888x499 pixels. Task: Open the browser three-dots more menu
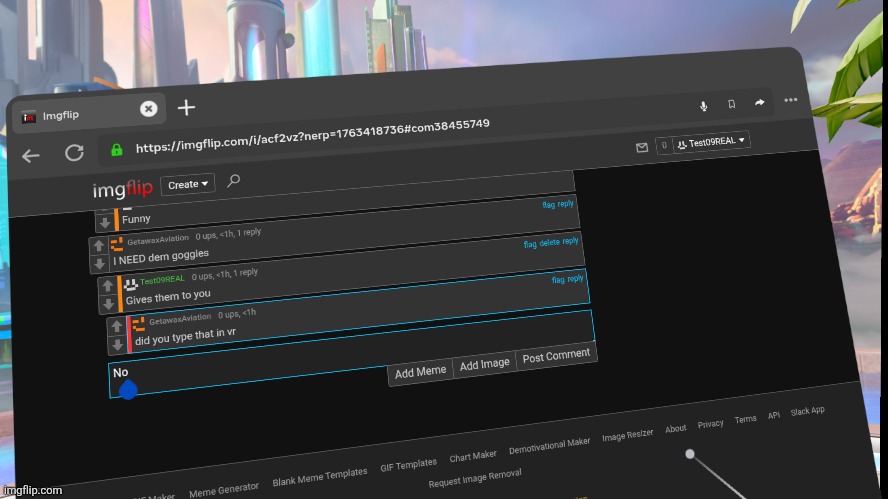tap(791, 100)
